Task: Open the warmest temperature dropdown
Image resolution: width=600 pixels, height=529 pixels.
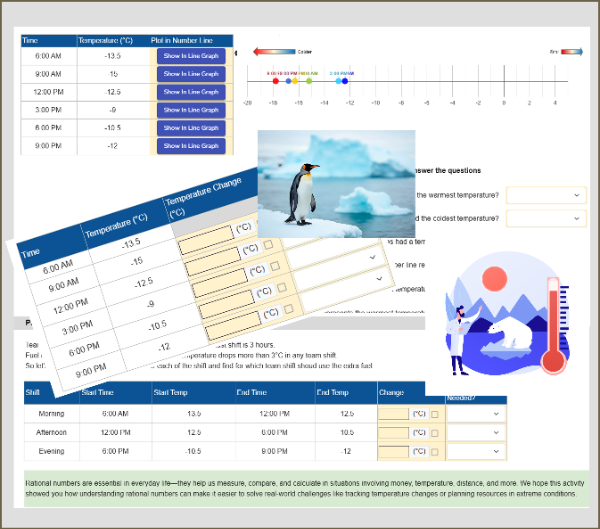Action: coord(546,195)
